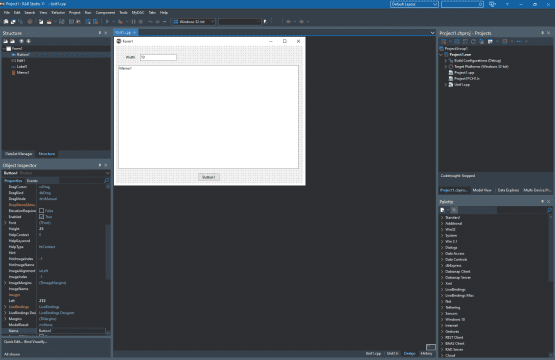Open the Tools menu
Screen dimensions: 555x360
click(123, 12)
